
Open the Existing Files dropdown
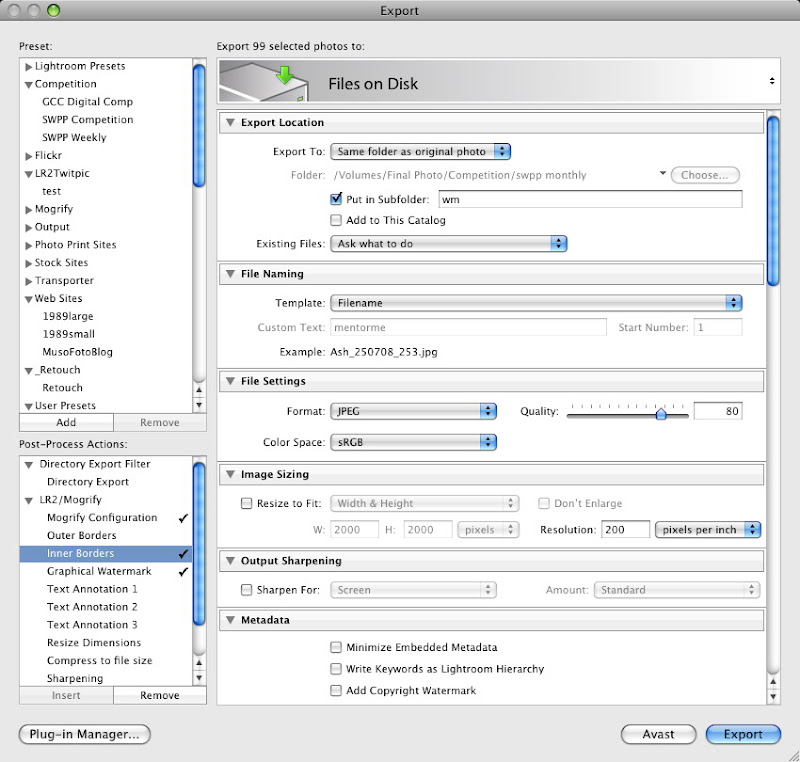(448, 244)
